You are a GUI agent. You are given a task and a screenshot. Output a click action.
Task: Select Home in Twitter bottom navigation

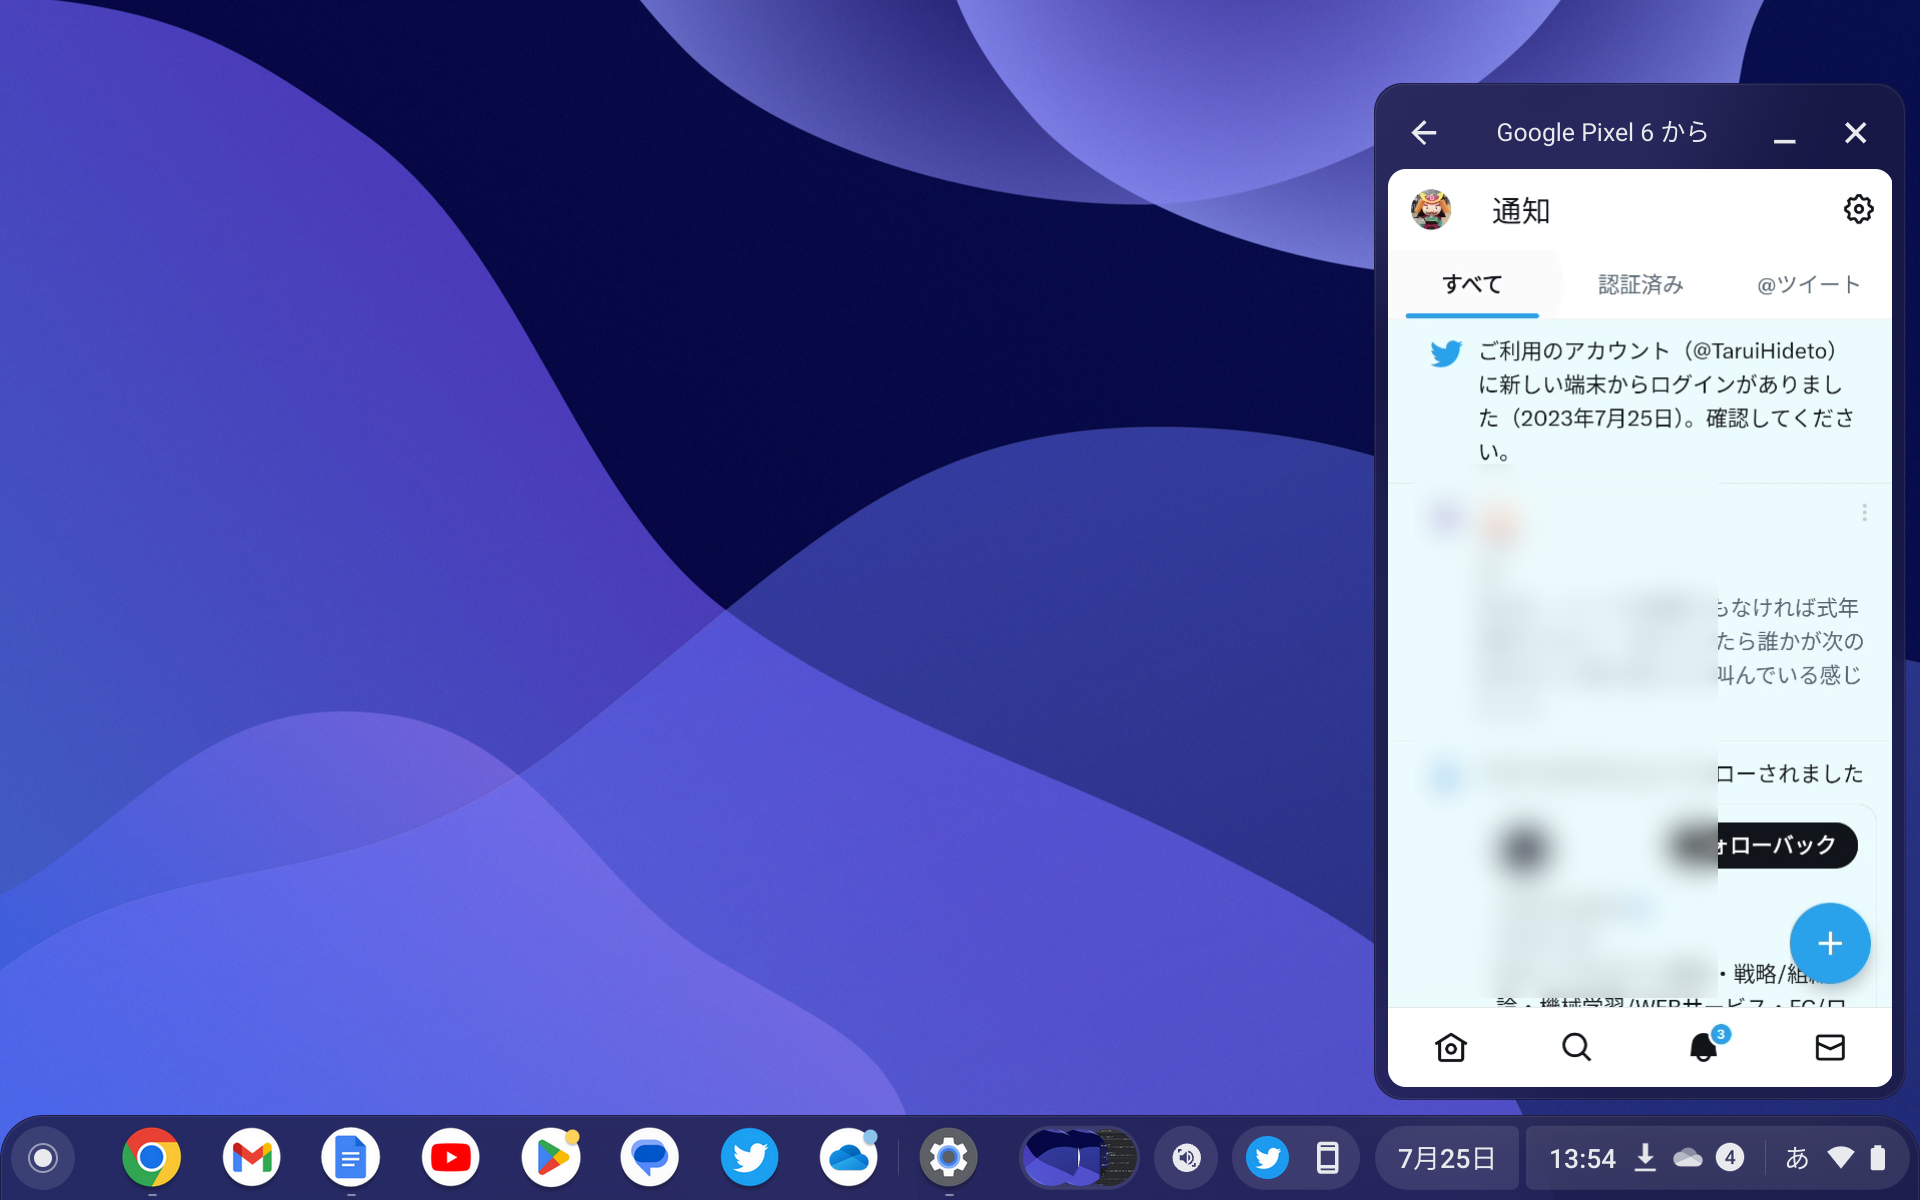point(1450,1047)
